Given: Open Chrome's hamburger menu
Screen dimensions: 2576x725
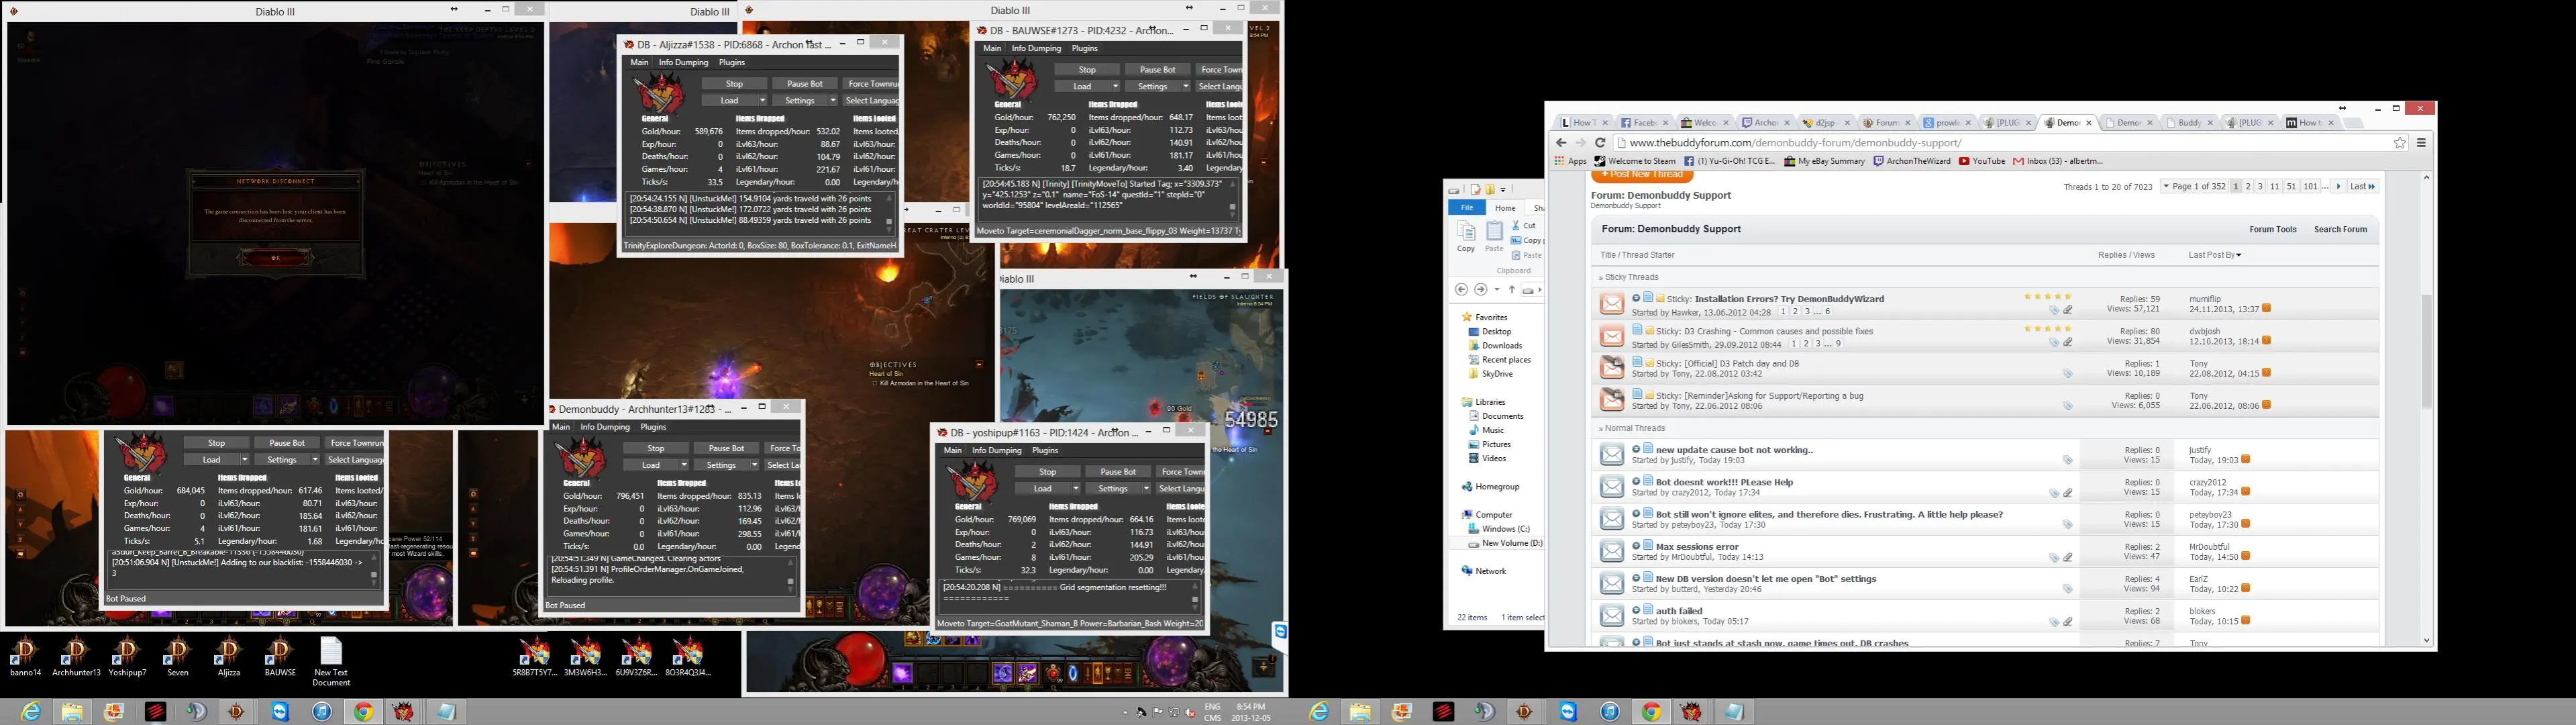Looking at the screenshot, I should click(2421, 143).
